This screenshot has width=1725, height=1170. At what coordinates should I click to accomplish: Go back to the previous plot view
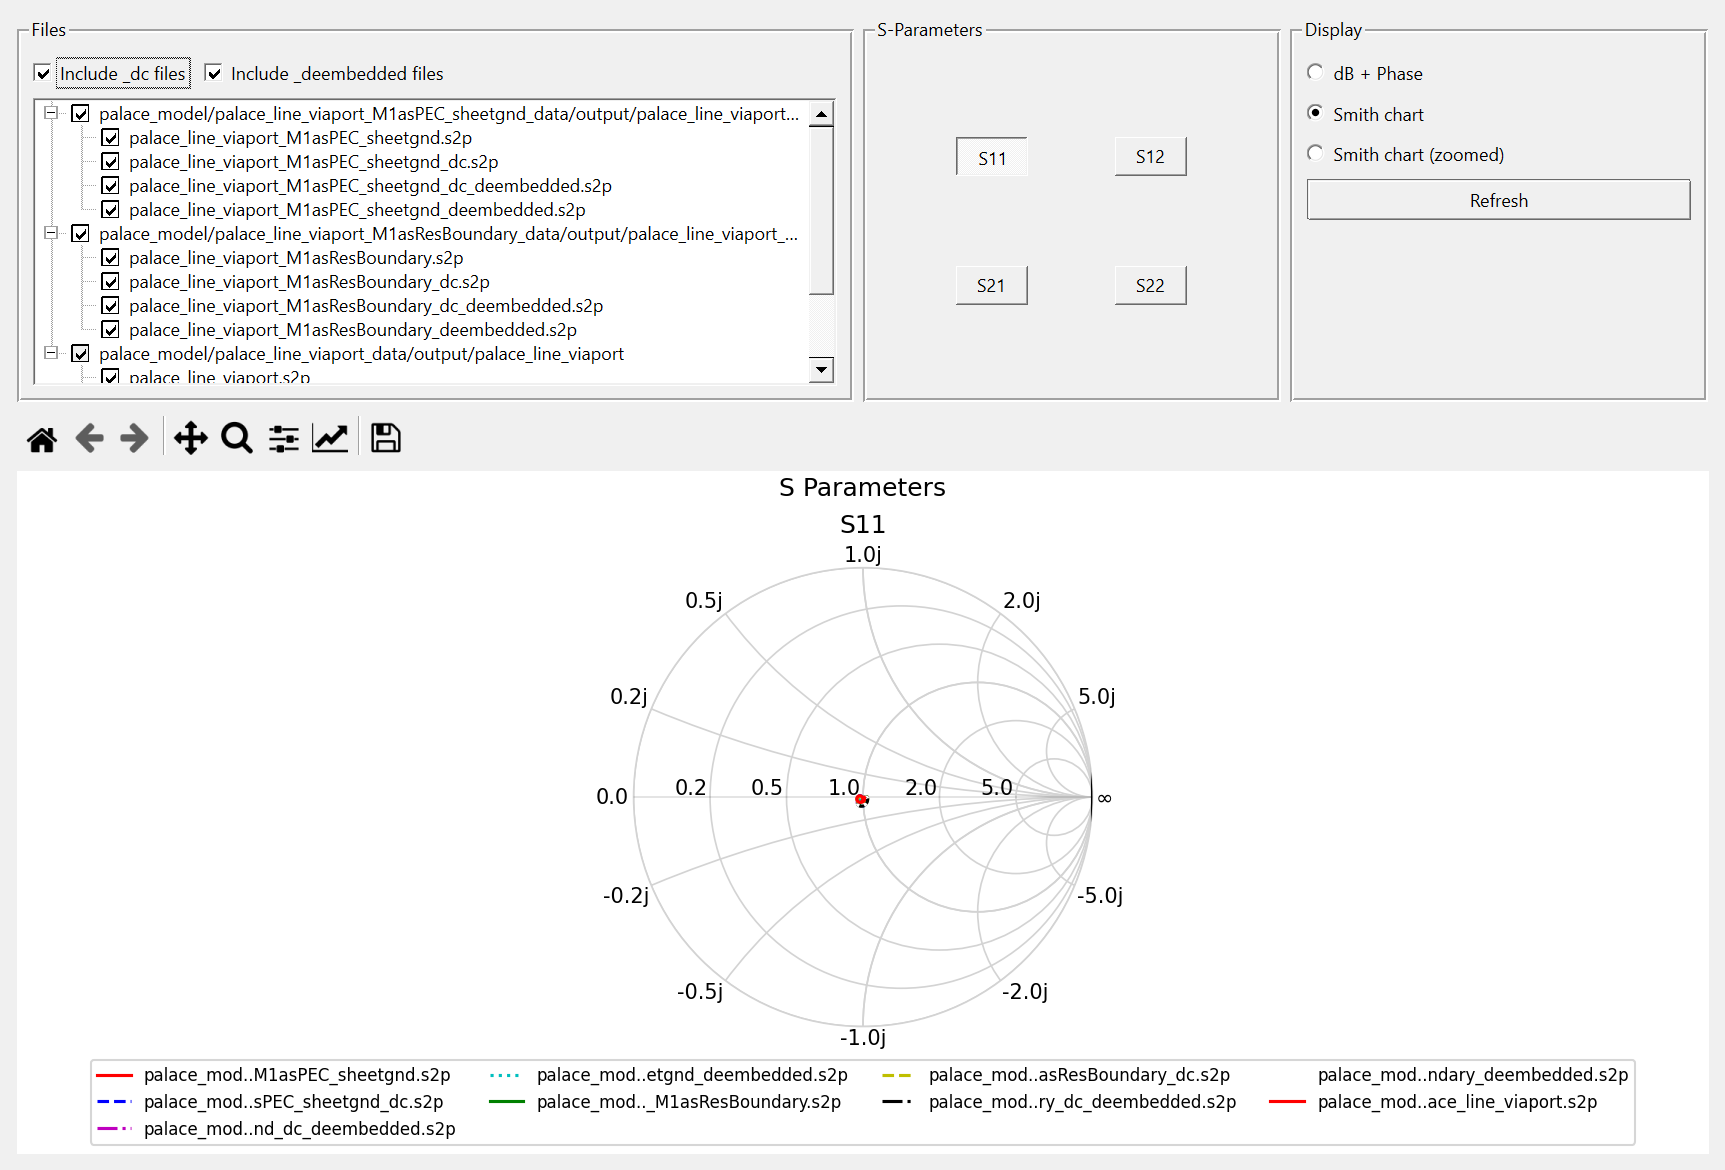[90, 438]
